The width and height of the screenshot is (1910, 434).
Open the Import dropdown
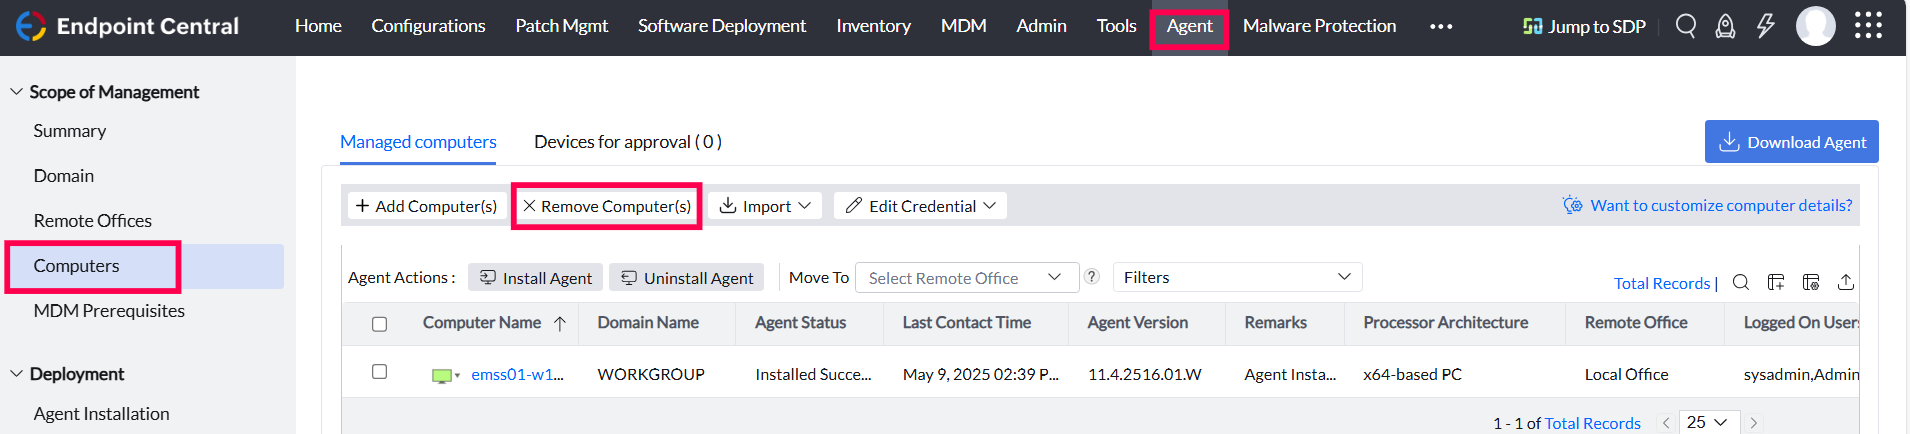click(x=765, y=206)
